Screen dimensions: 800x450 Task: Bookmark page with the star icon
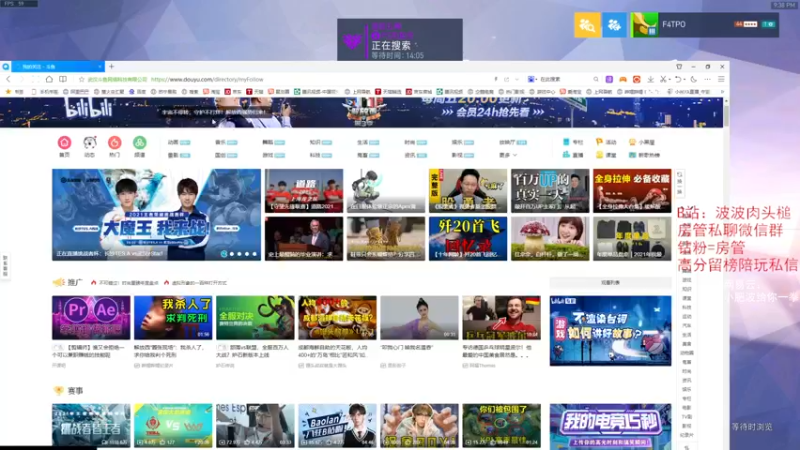81,79
